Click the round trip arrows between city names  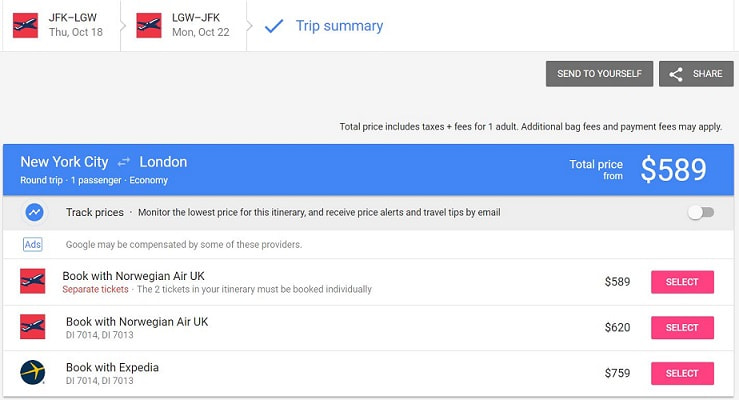pos(123,162)
